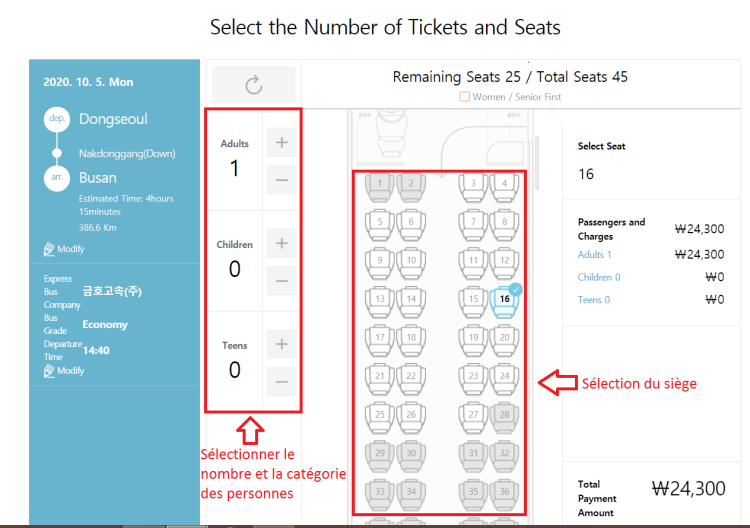Screen dimensions: 750x528
Task: Click the refresh seat selection icon
Action: click(x=253, y=85)
